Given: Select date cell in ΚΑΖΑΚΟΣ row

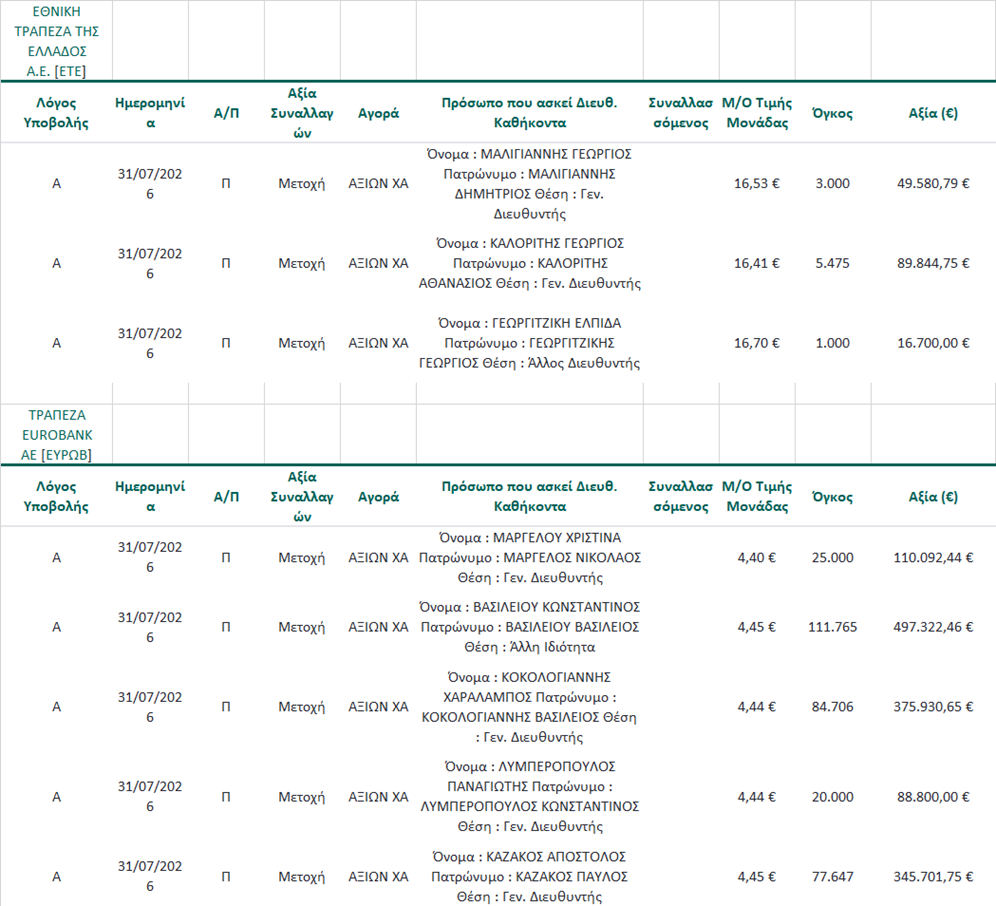Looking at the screenshot, I should pos(150,877).
